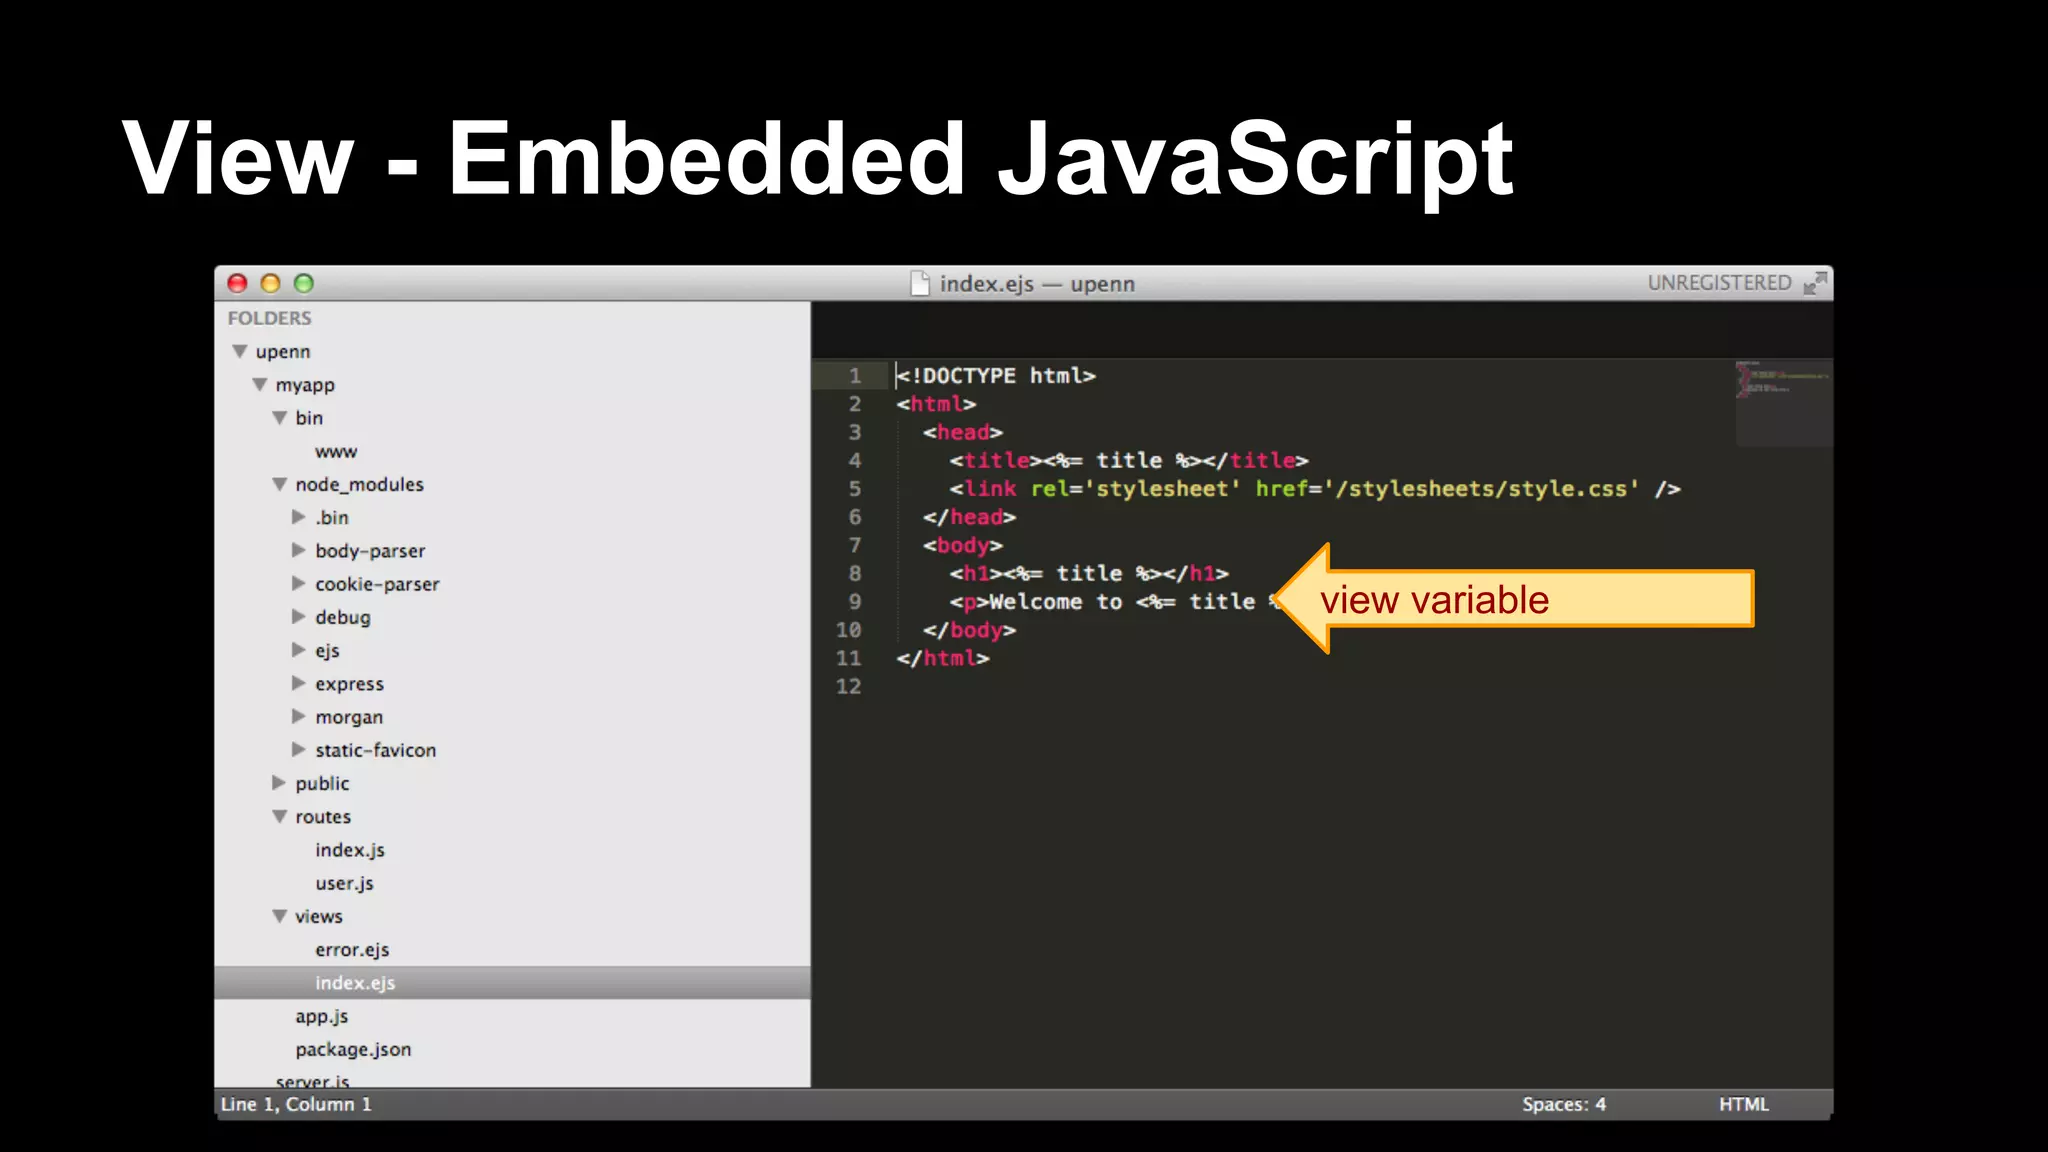Click line number 1 in gutter

pos(855,376)
